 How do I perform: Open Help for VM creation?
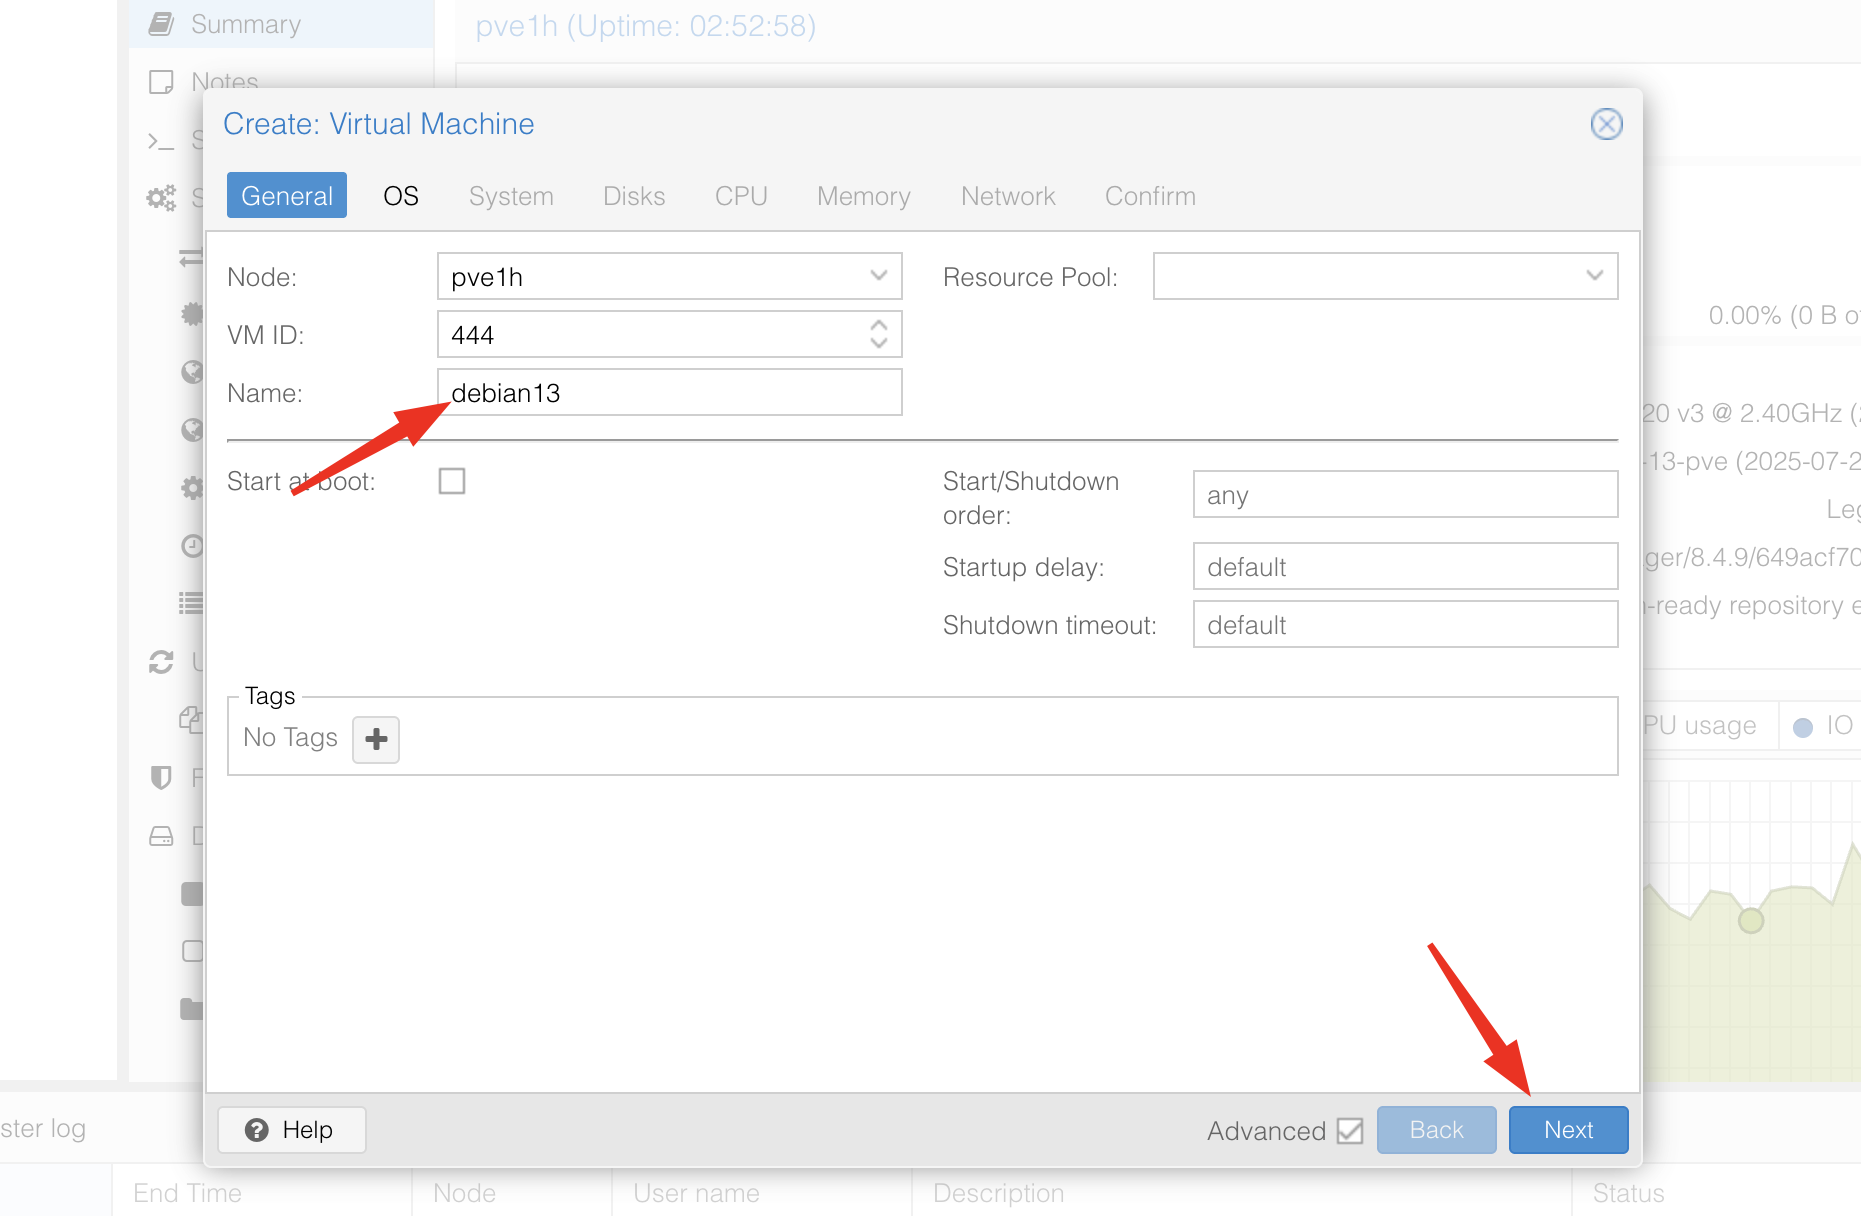point(291,1130)
